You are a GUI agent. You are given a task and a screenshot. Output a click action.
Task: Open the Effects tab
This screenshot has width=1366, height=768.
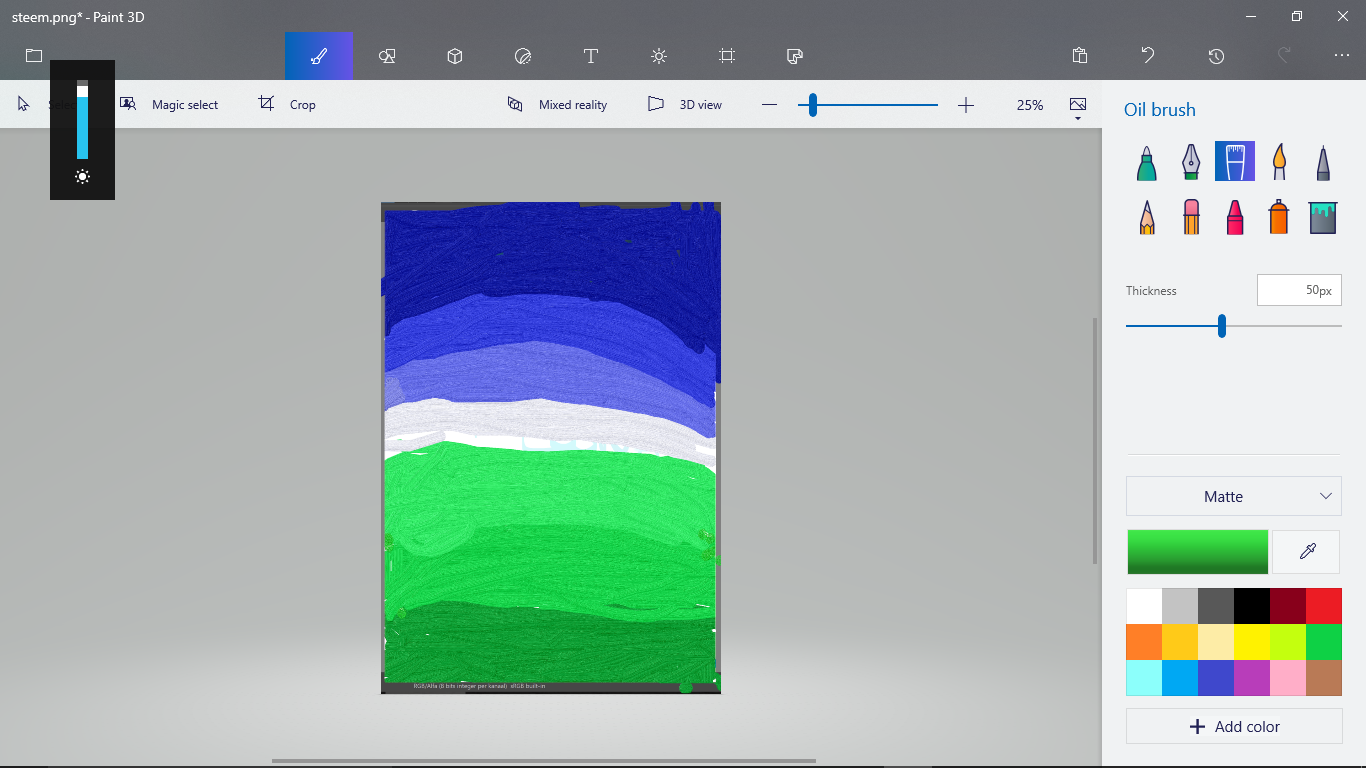coord(659,56)
